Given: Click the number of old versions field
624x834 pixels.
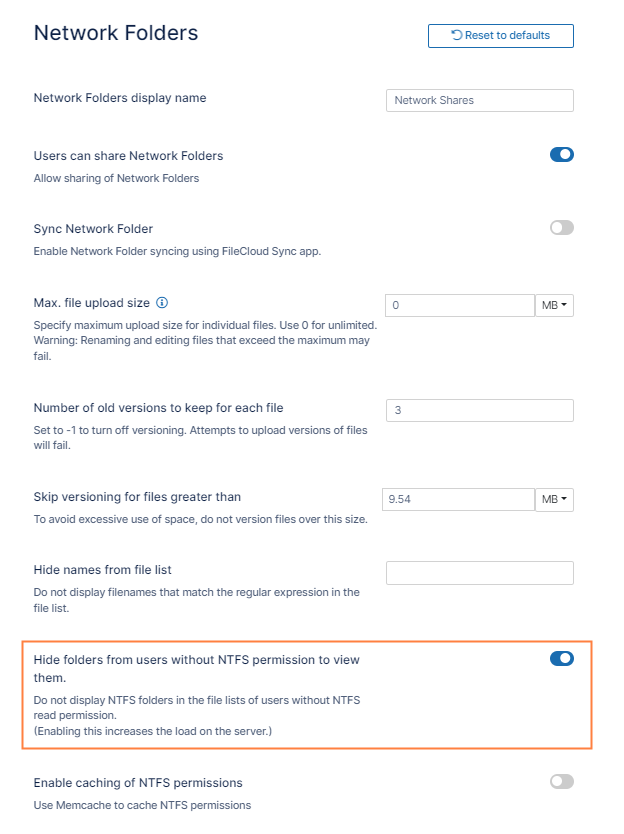Looking at the screenshot, I should [479, 410].
